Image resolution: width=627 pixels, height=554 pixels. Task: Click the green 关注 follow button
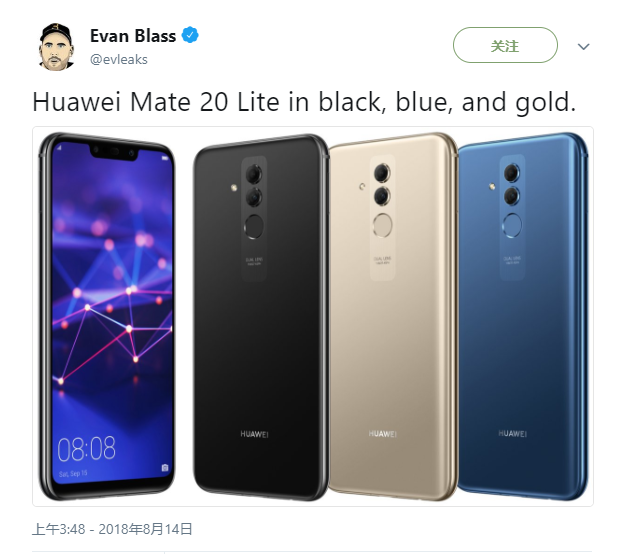pos(505,45)
